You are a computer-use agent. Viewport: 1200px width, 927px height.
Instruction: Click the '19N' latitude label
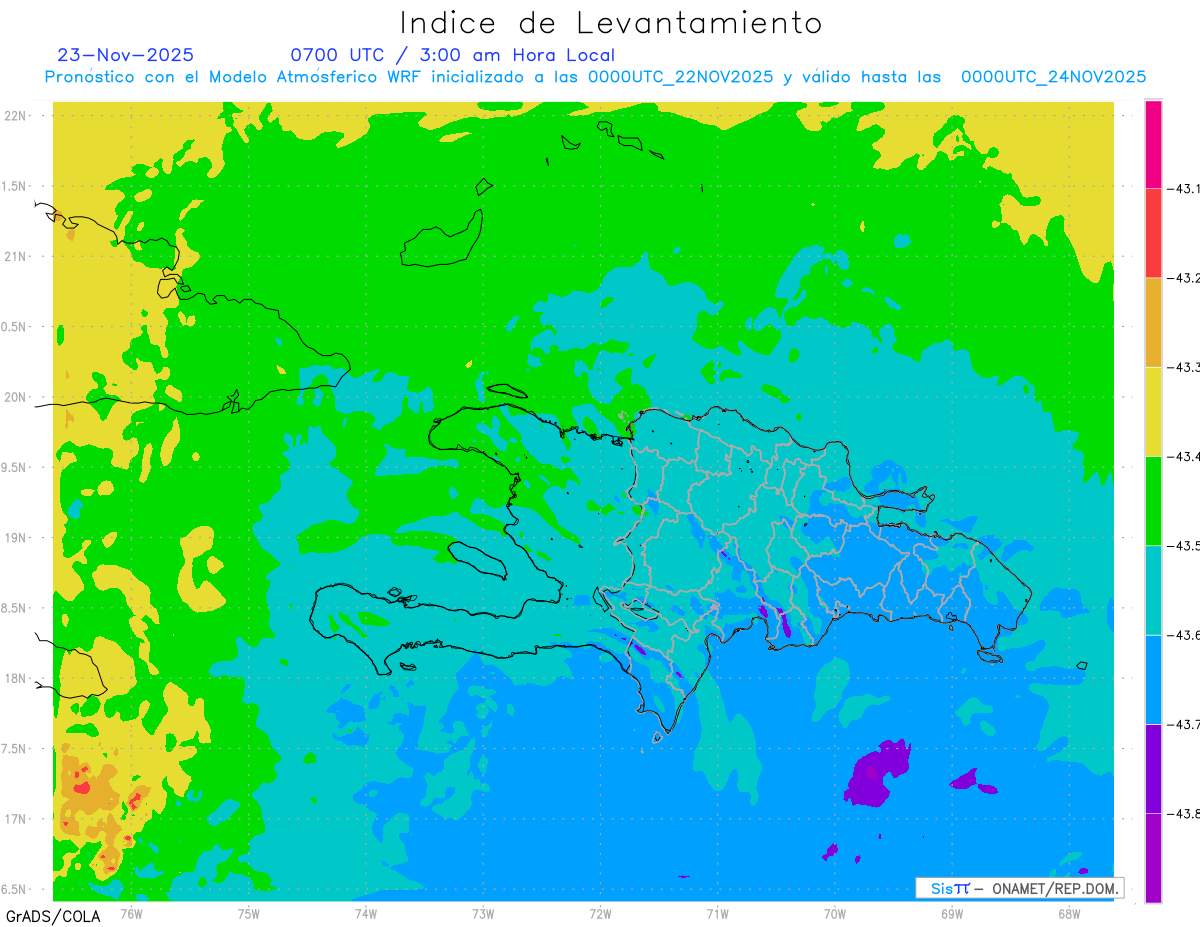(16, 537)
